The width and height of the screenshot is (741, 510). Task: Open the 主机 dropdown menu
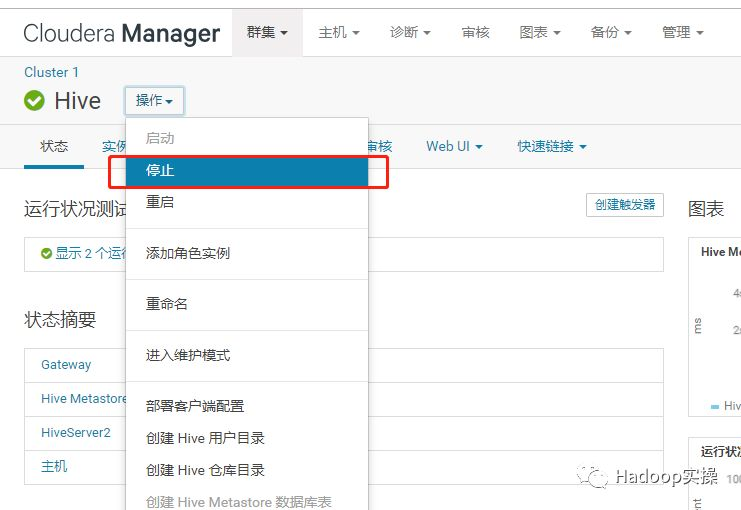[339, 33]
